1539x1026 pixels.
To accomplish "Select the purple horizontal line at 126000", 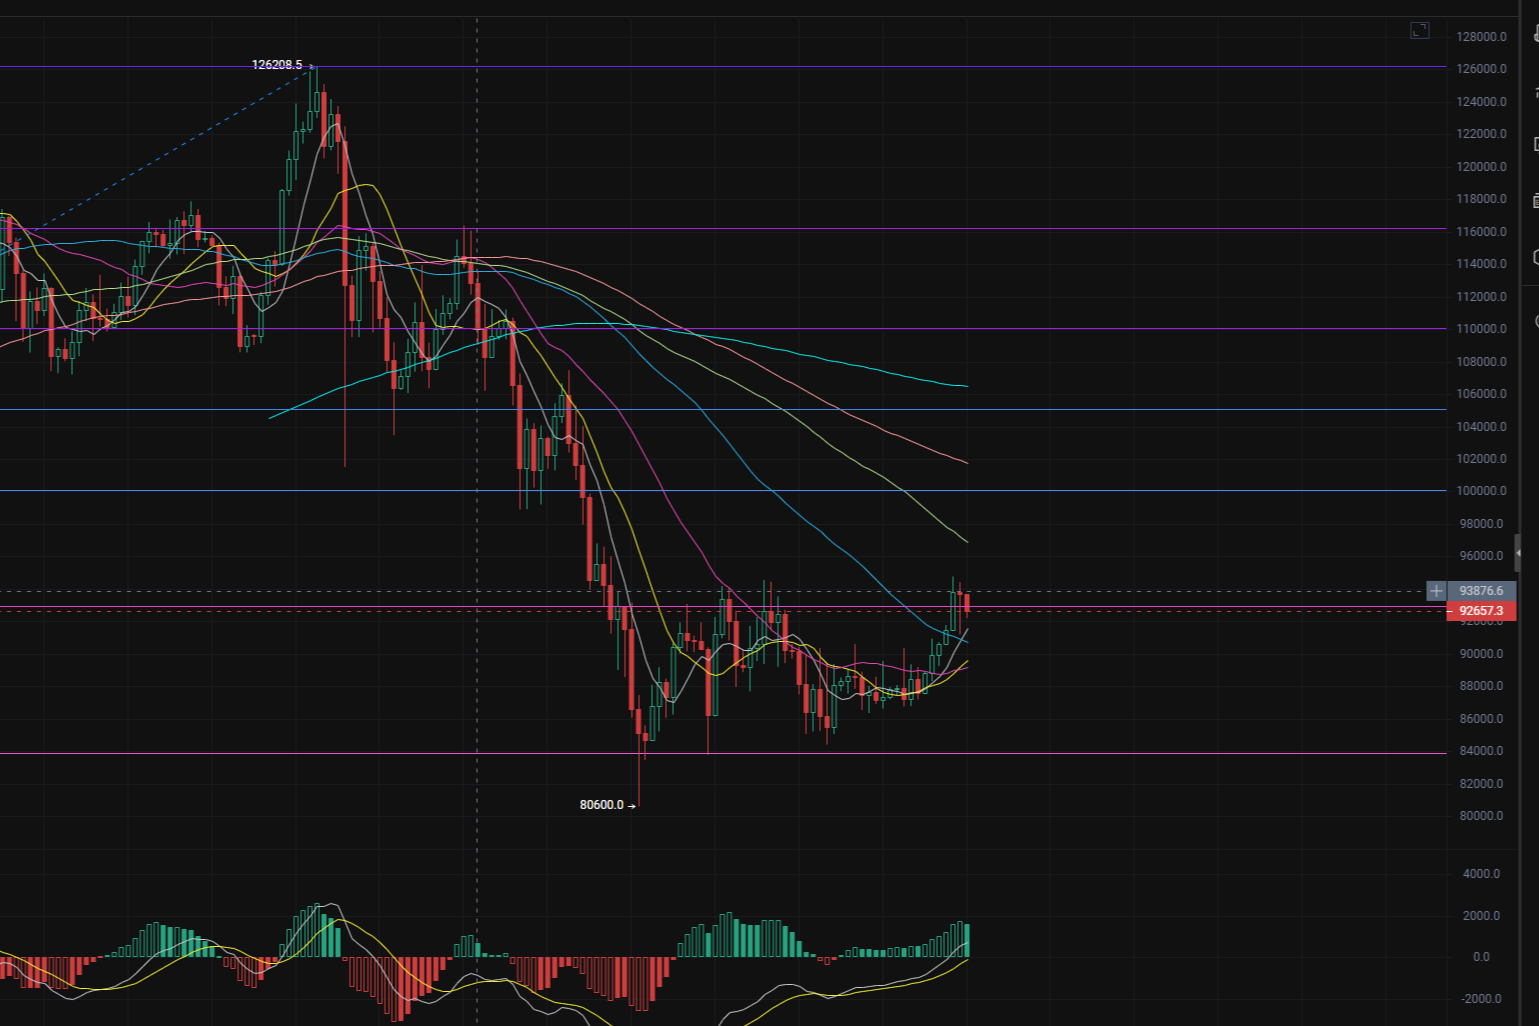I will (x=800, y=67).
